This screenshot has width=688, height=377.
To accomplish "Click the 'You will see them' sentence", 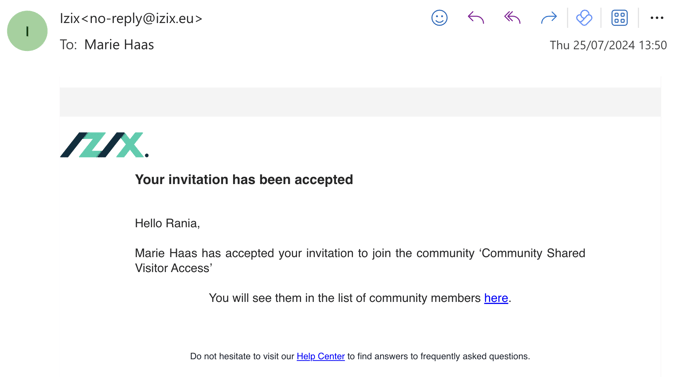I will (360, 298).
